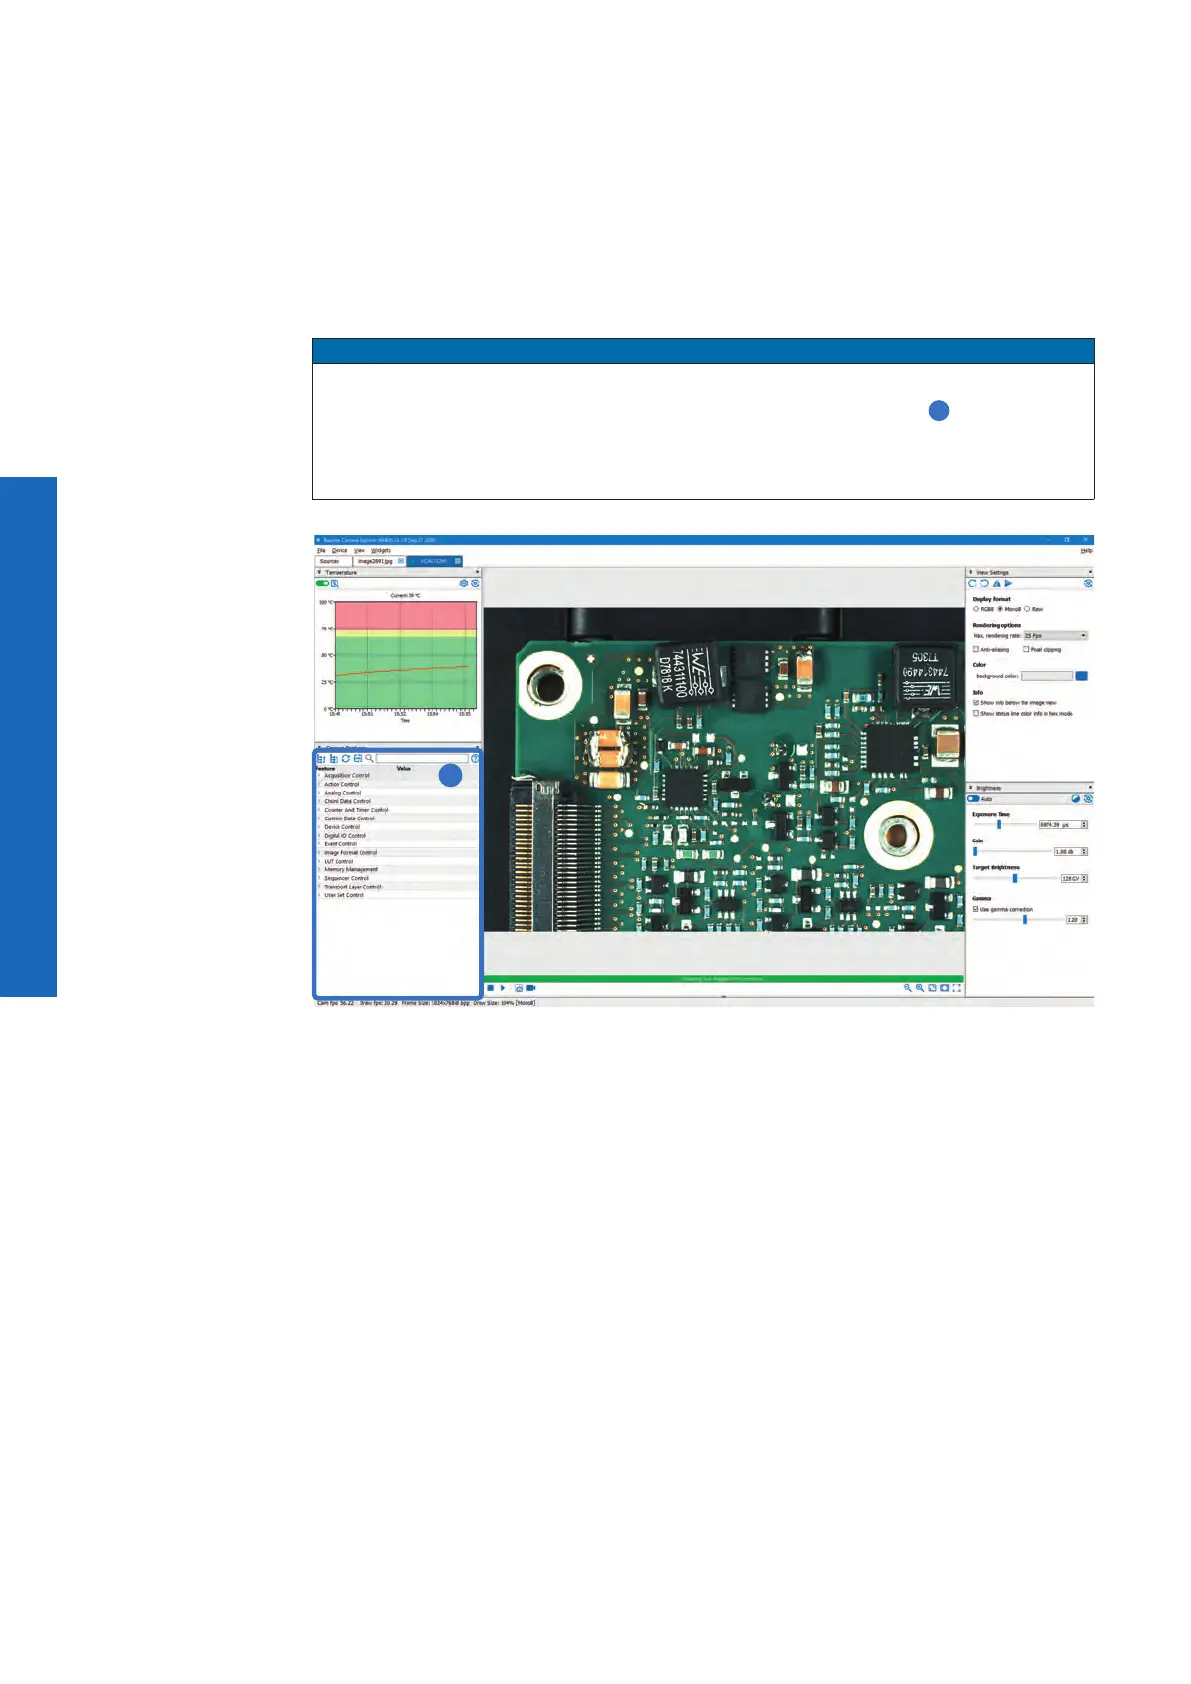Expand the Image Format Control tree node
This screenshot has width=1191, height=1684.
(320, 853)
